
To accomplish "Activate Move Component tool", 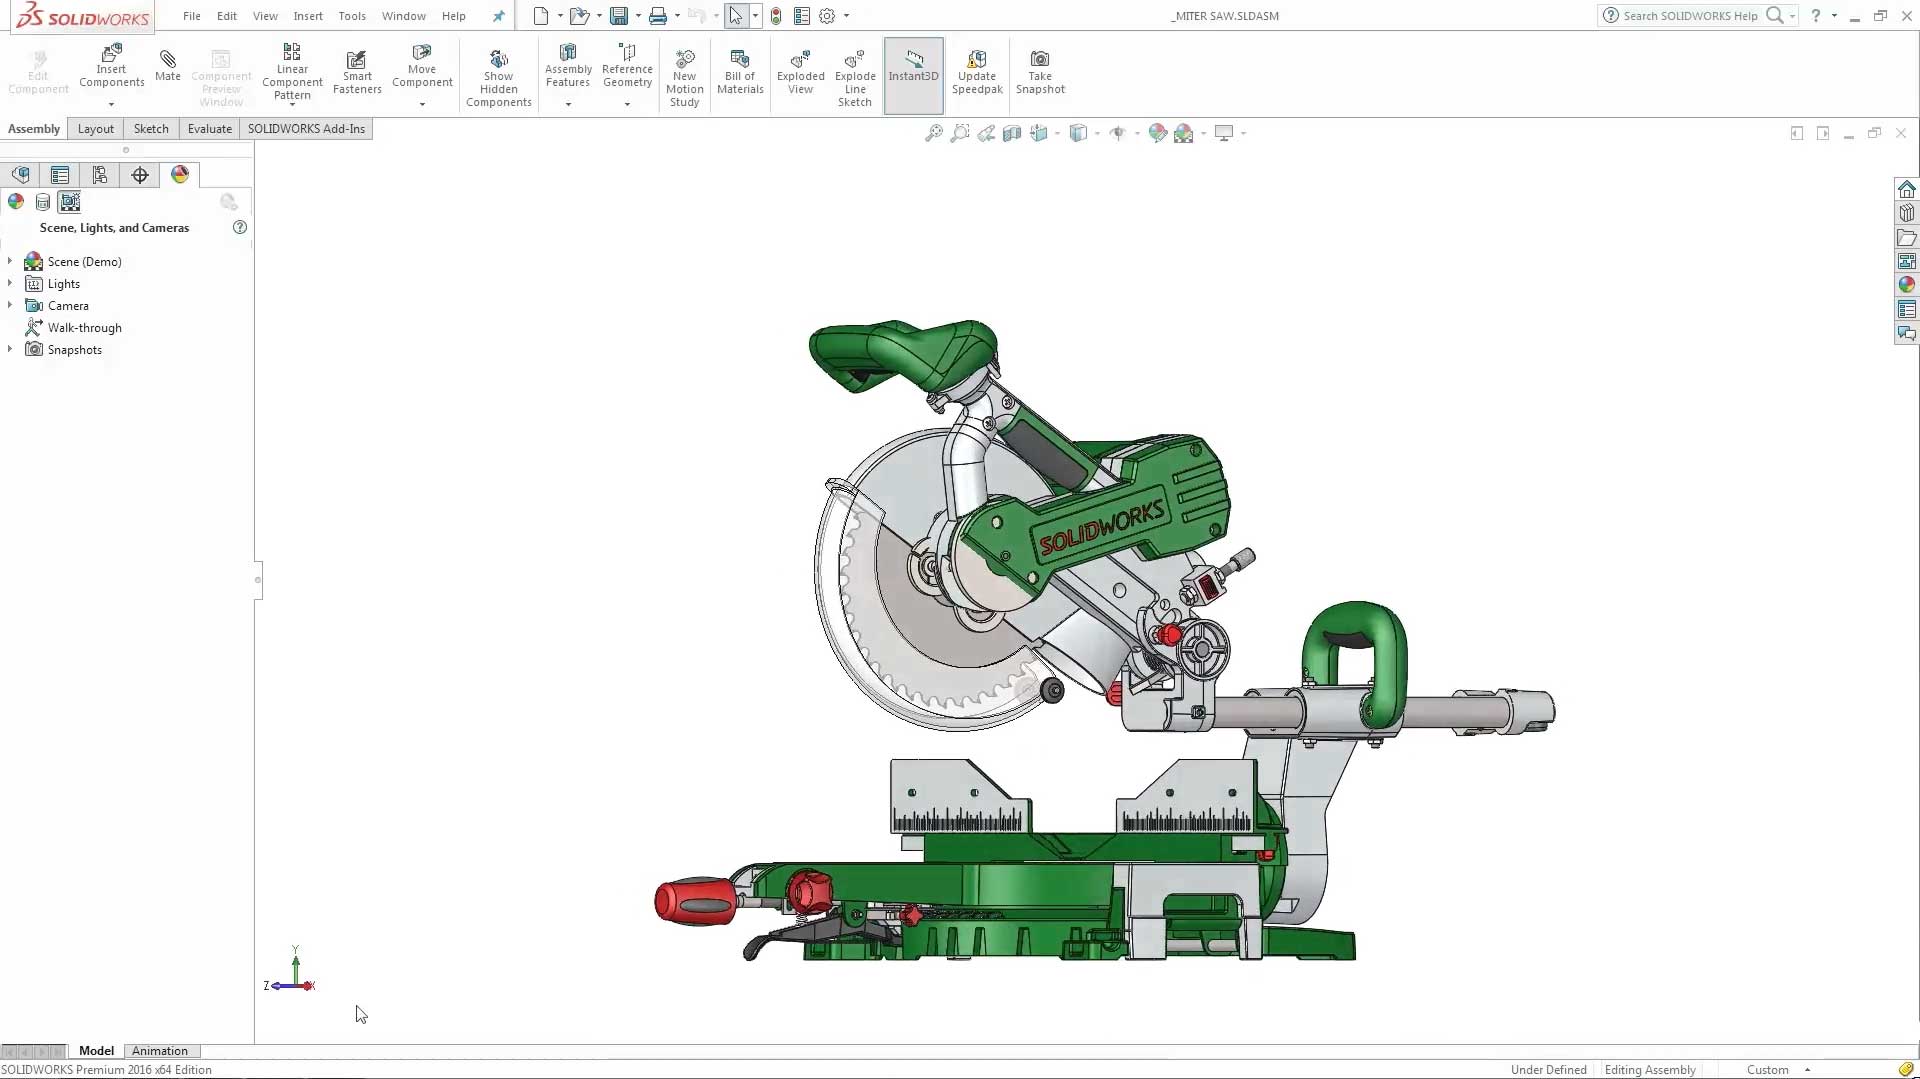I will [x=422, y=66].
